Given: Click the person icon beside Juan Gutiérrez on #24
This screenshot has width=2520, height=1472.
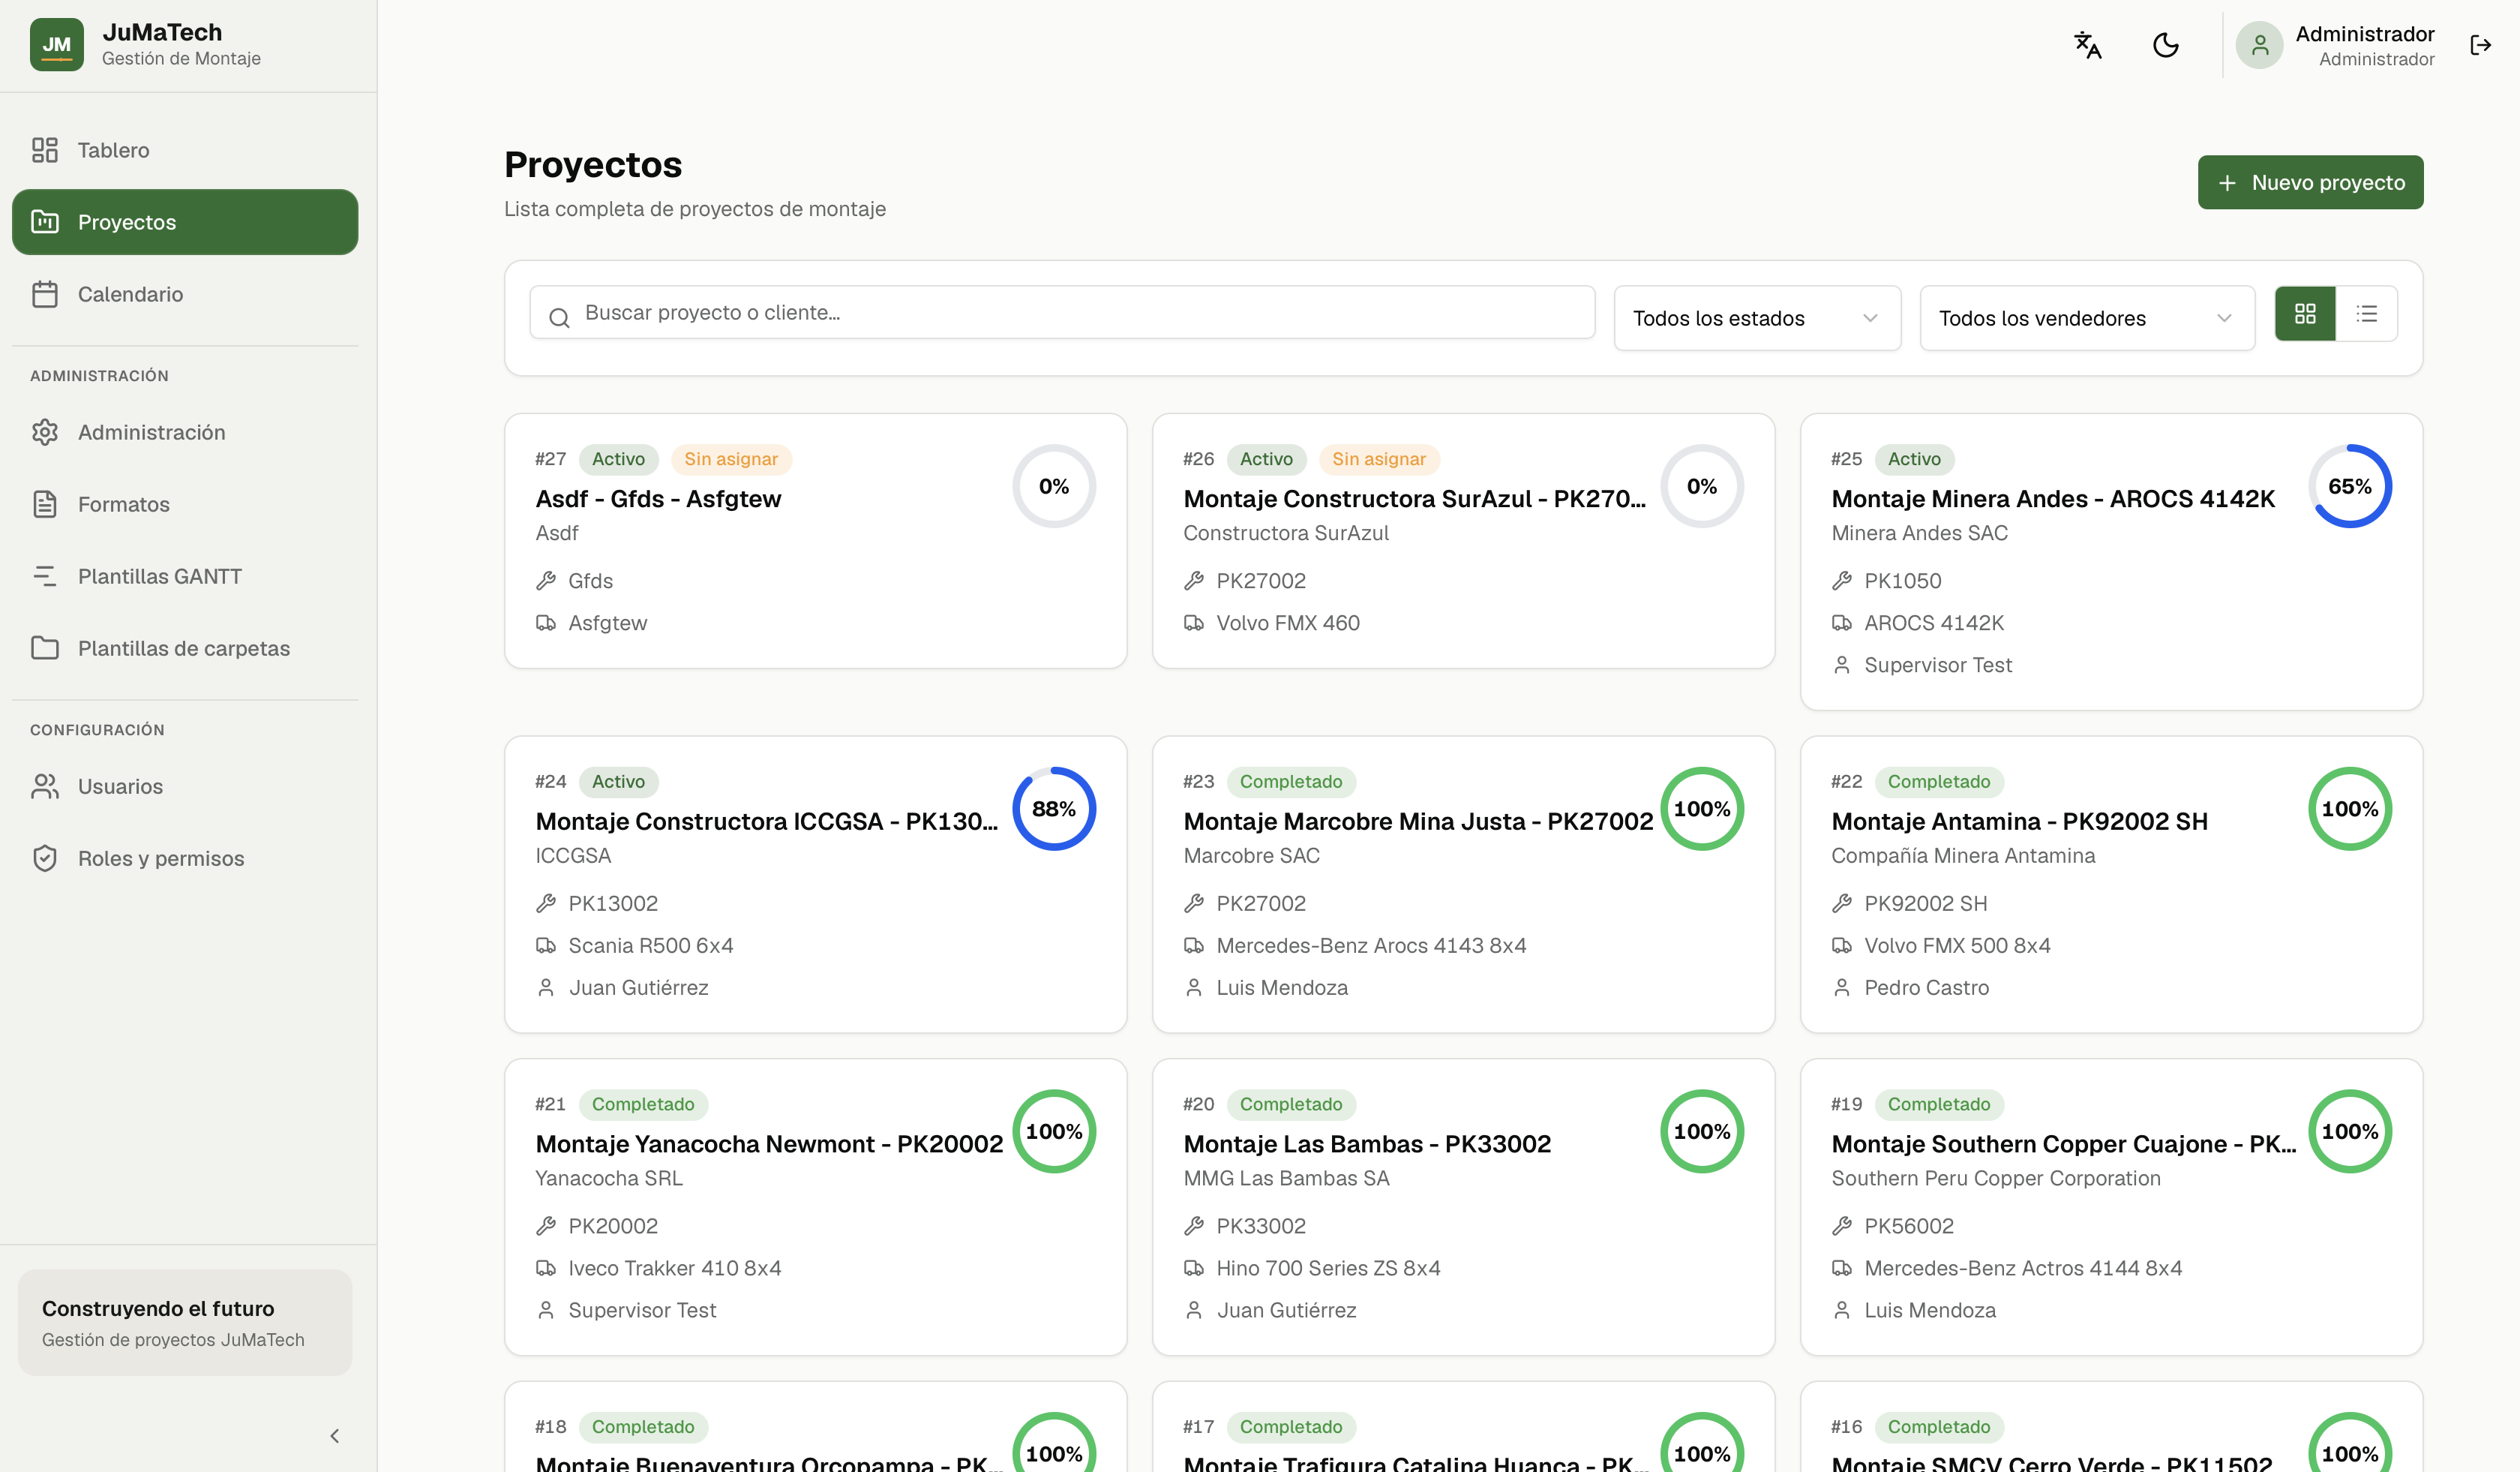Looking at the screenshot, I should pos(546,988).
